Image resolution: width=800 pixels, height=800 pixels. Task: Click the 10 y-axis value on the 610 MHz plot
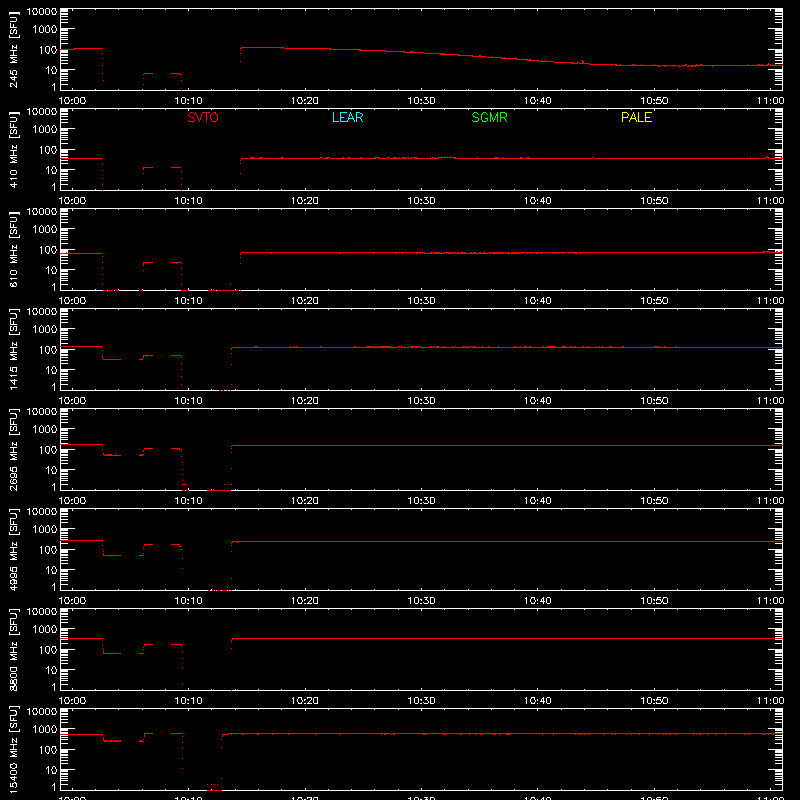point(51,270)
